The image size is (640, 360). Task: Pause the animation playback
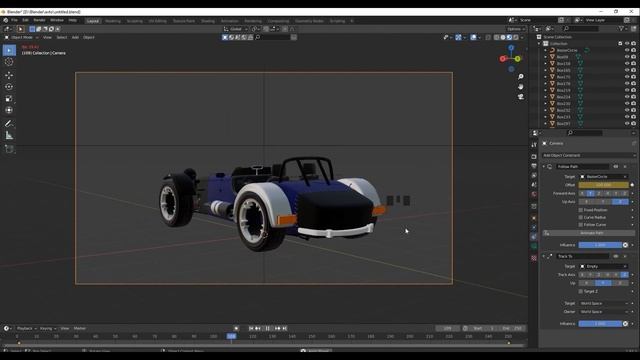click(268, 328)
